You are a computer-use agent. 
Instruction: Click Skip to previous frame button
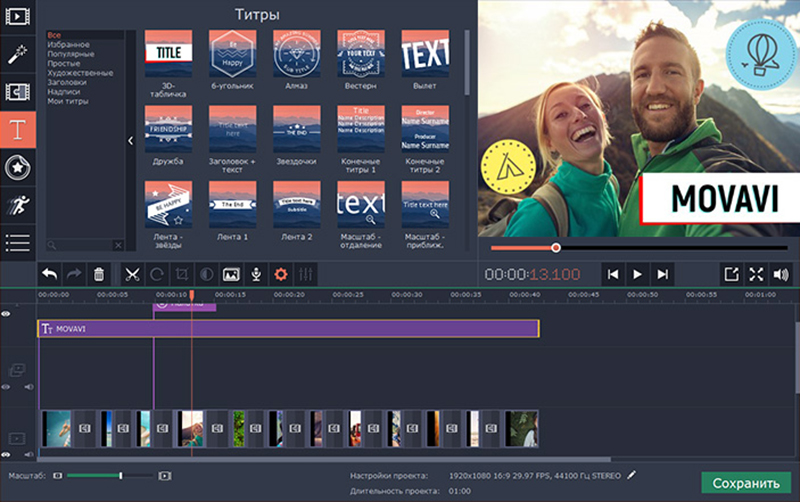click(613, 274)
